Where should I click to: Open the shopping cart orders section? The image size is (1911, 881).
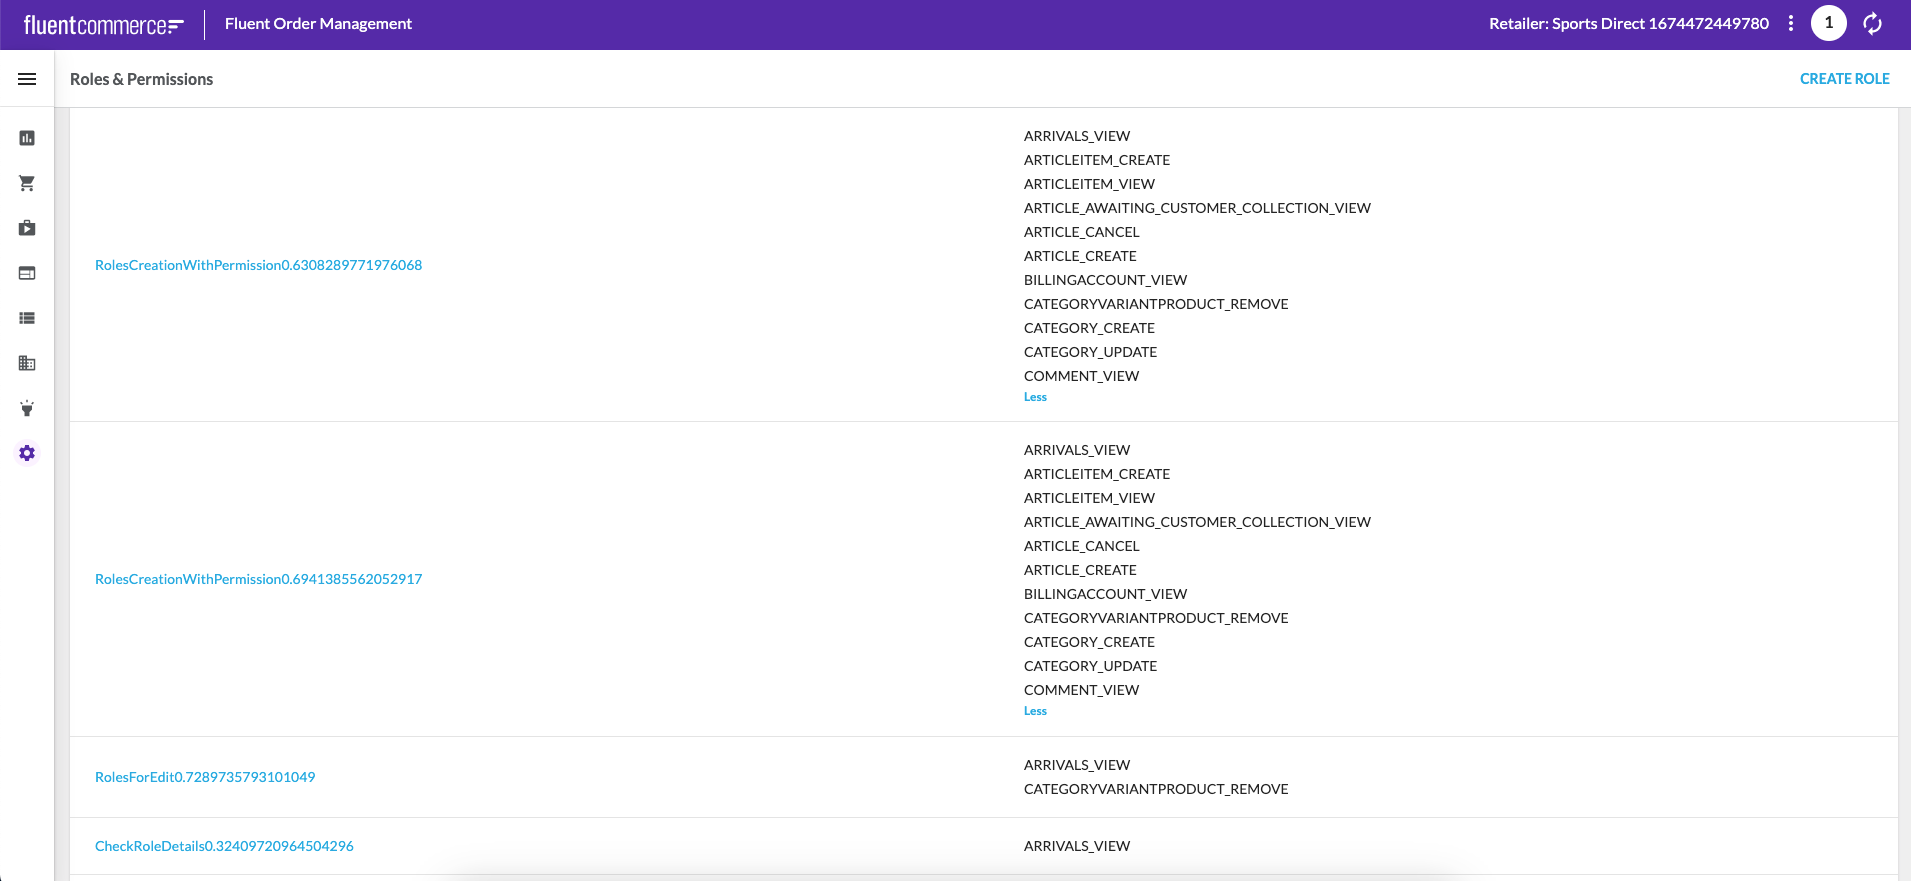[27, 183]
